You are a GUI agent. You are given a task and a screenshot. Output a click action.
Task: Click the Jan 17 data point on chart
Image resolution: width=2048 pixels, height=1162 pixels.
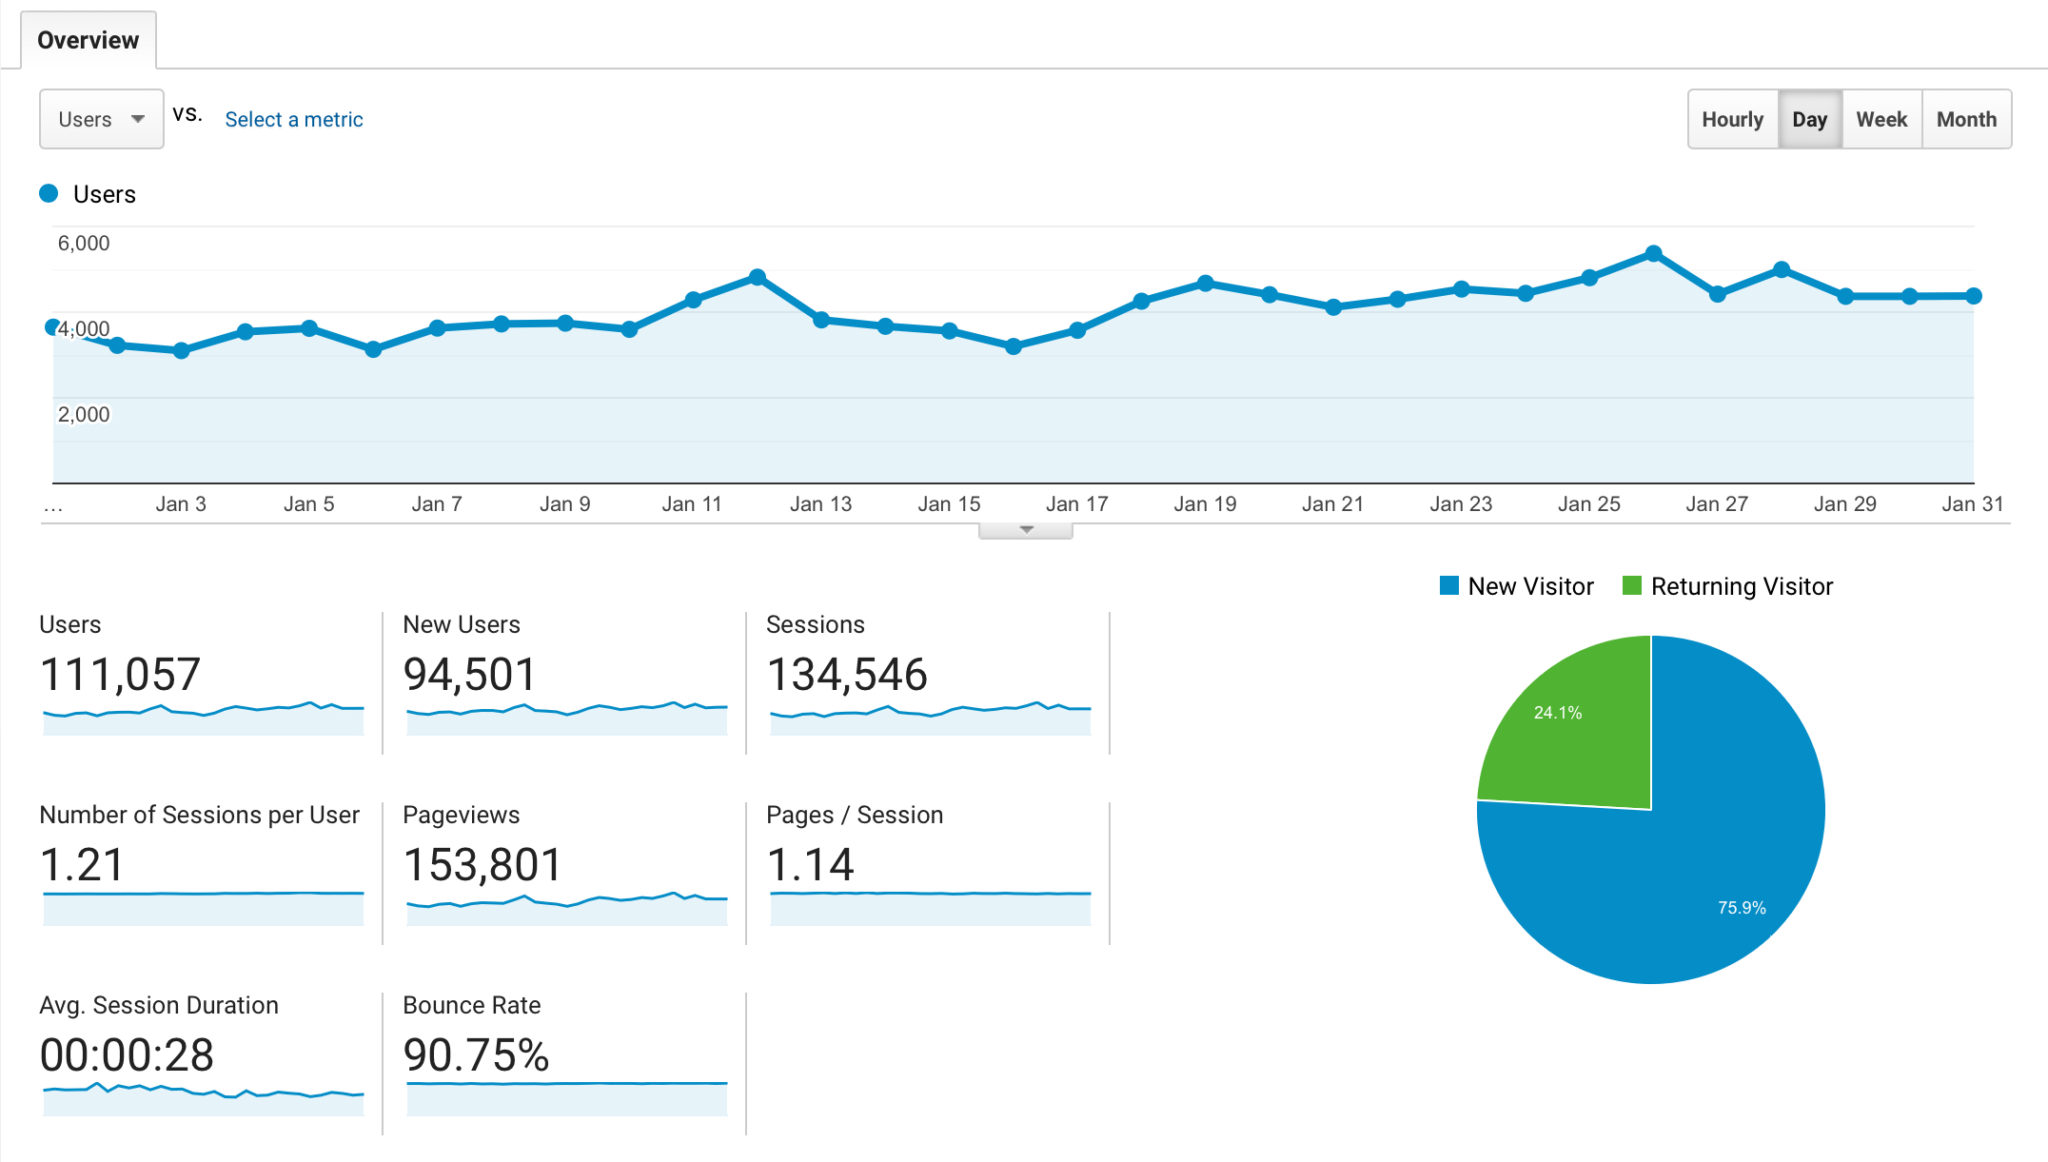1077,330
